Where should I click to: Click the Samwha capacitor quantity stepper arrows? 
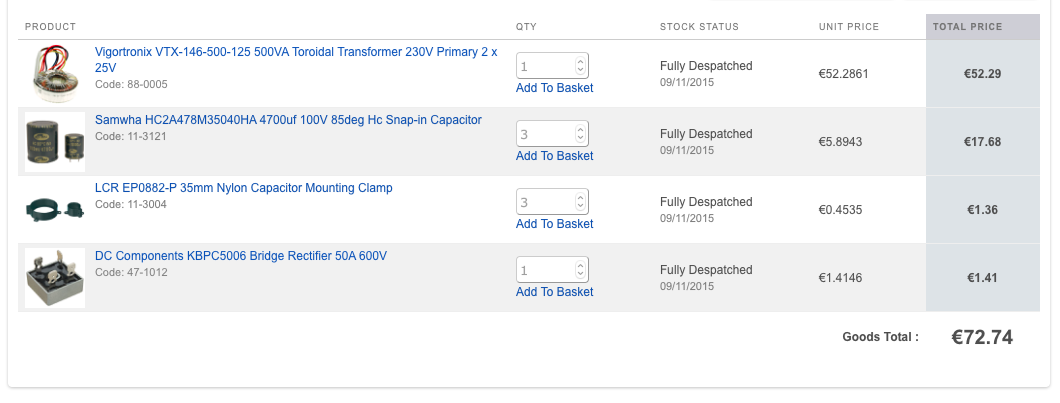(x=580, y=134)
